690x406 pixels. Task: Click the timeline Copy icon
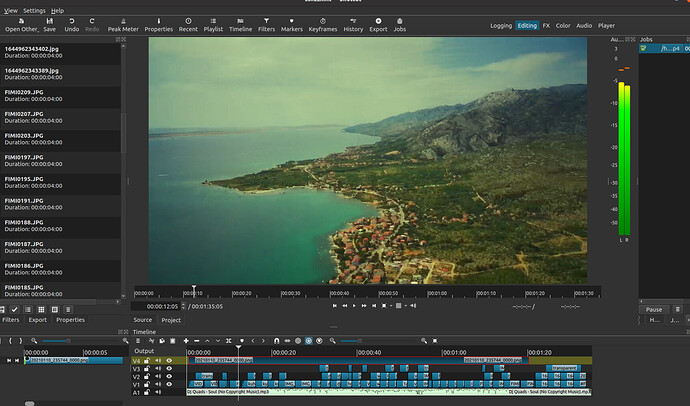162,341
